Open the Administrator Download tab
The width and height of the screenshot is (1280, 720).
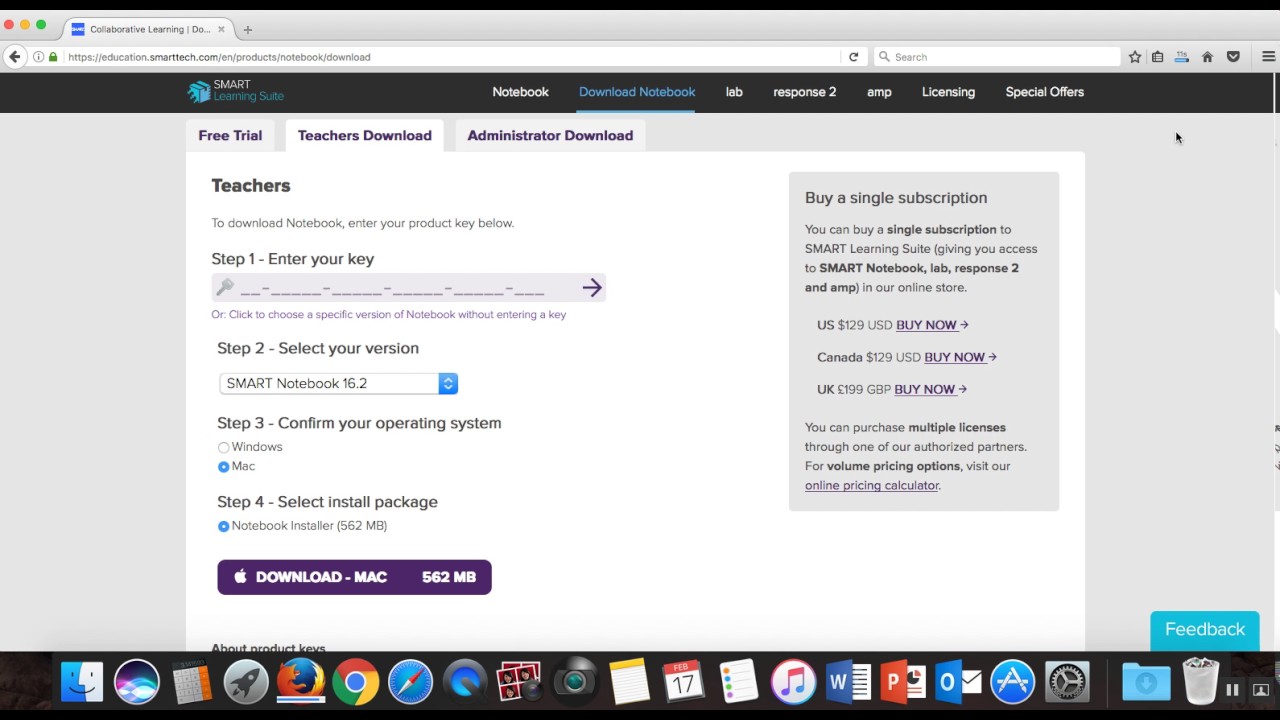[550, 135]
